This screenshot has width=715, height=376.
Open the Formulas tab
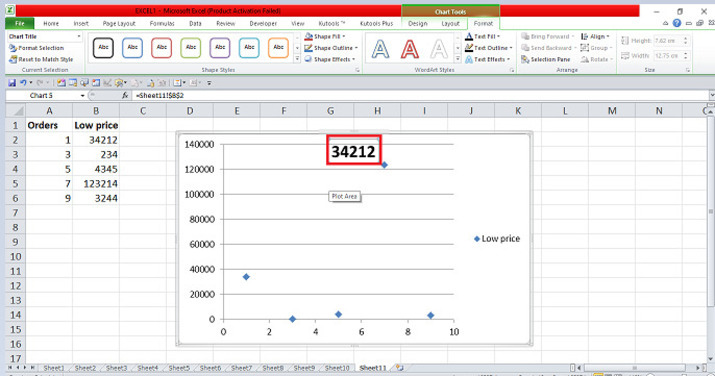pos(162,23)
